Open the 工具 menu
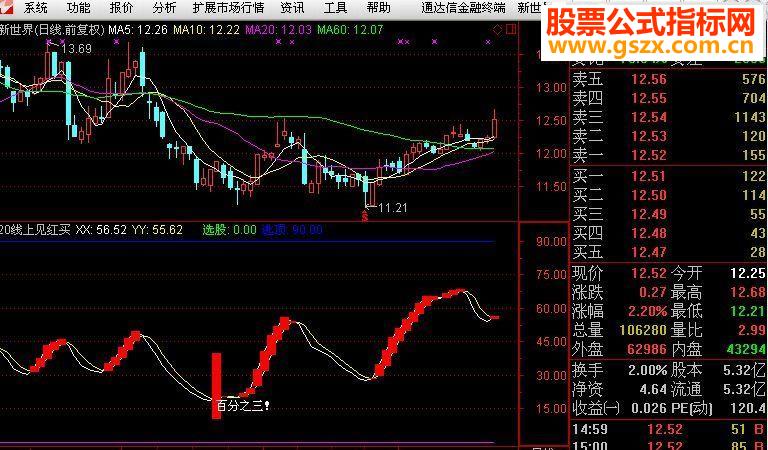Image resolution: width=768 pixels, height=450 pixels. [x=335, y=7]
